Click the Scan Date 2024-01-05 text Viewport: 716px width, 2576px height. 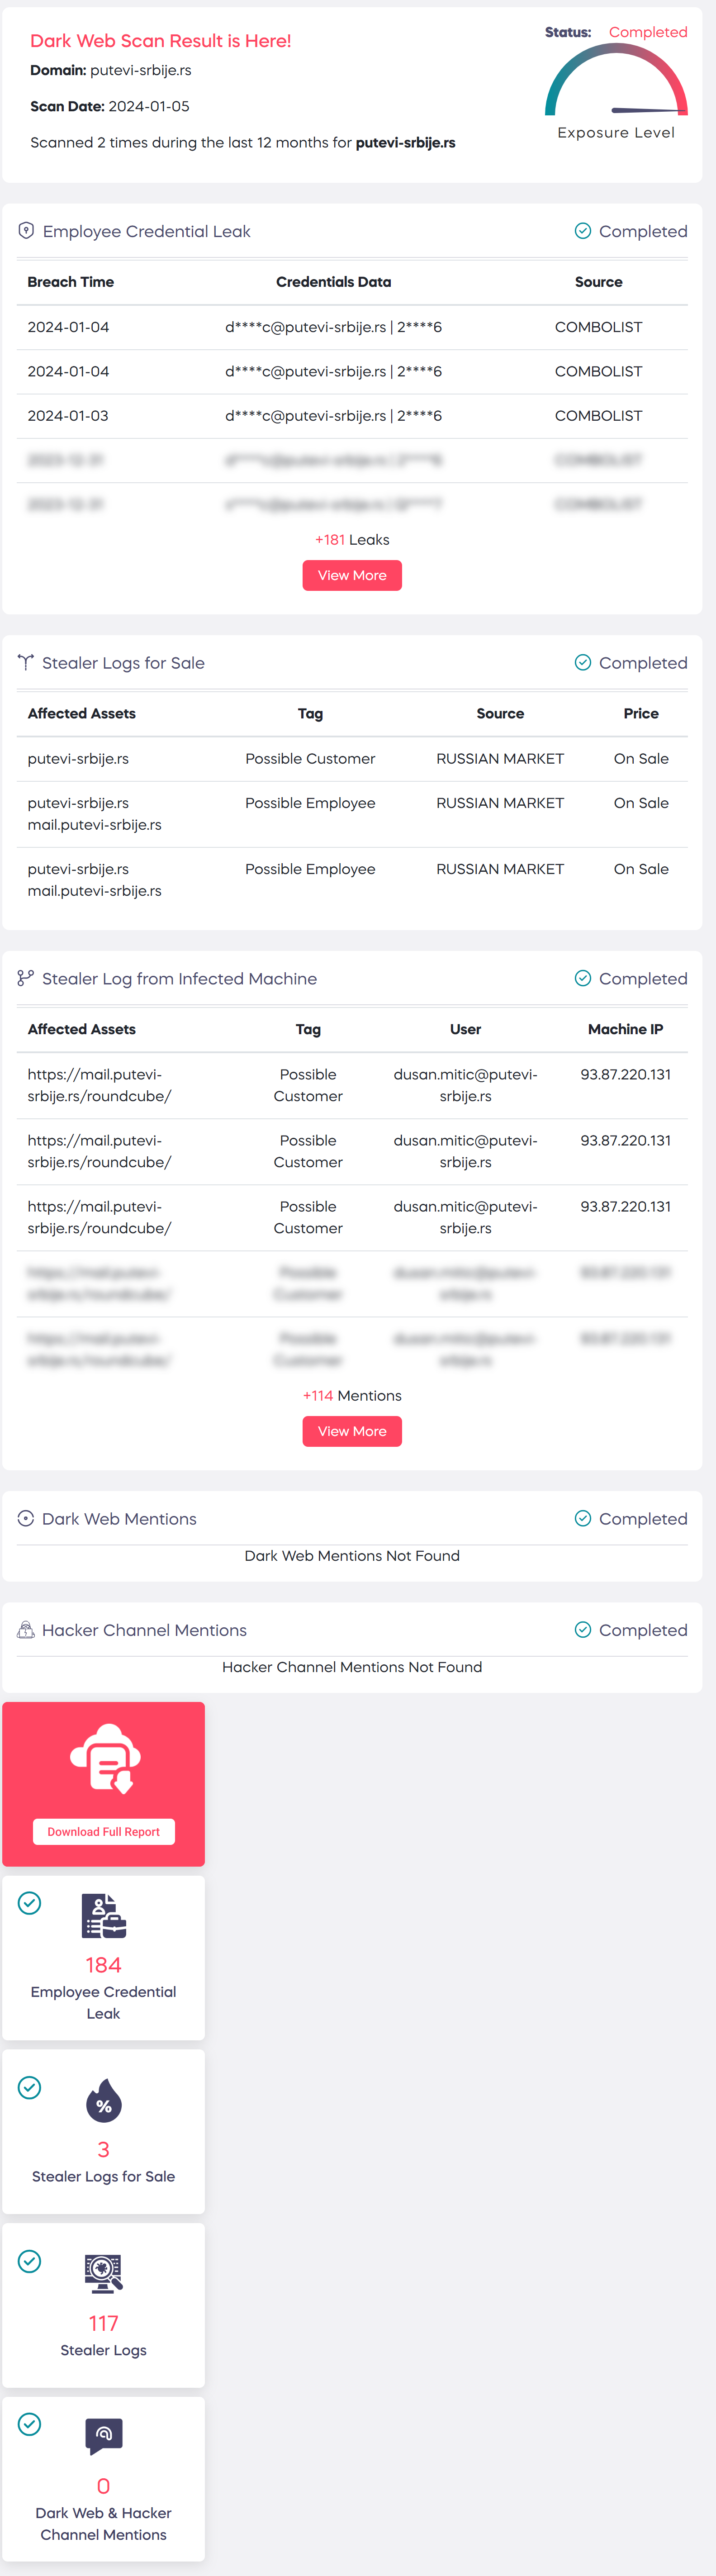[x=110, y=106]
